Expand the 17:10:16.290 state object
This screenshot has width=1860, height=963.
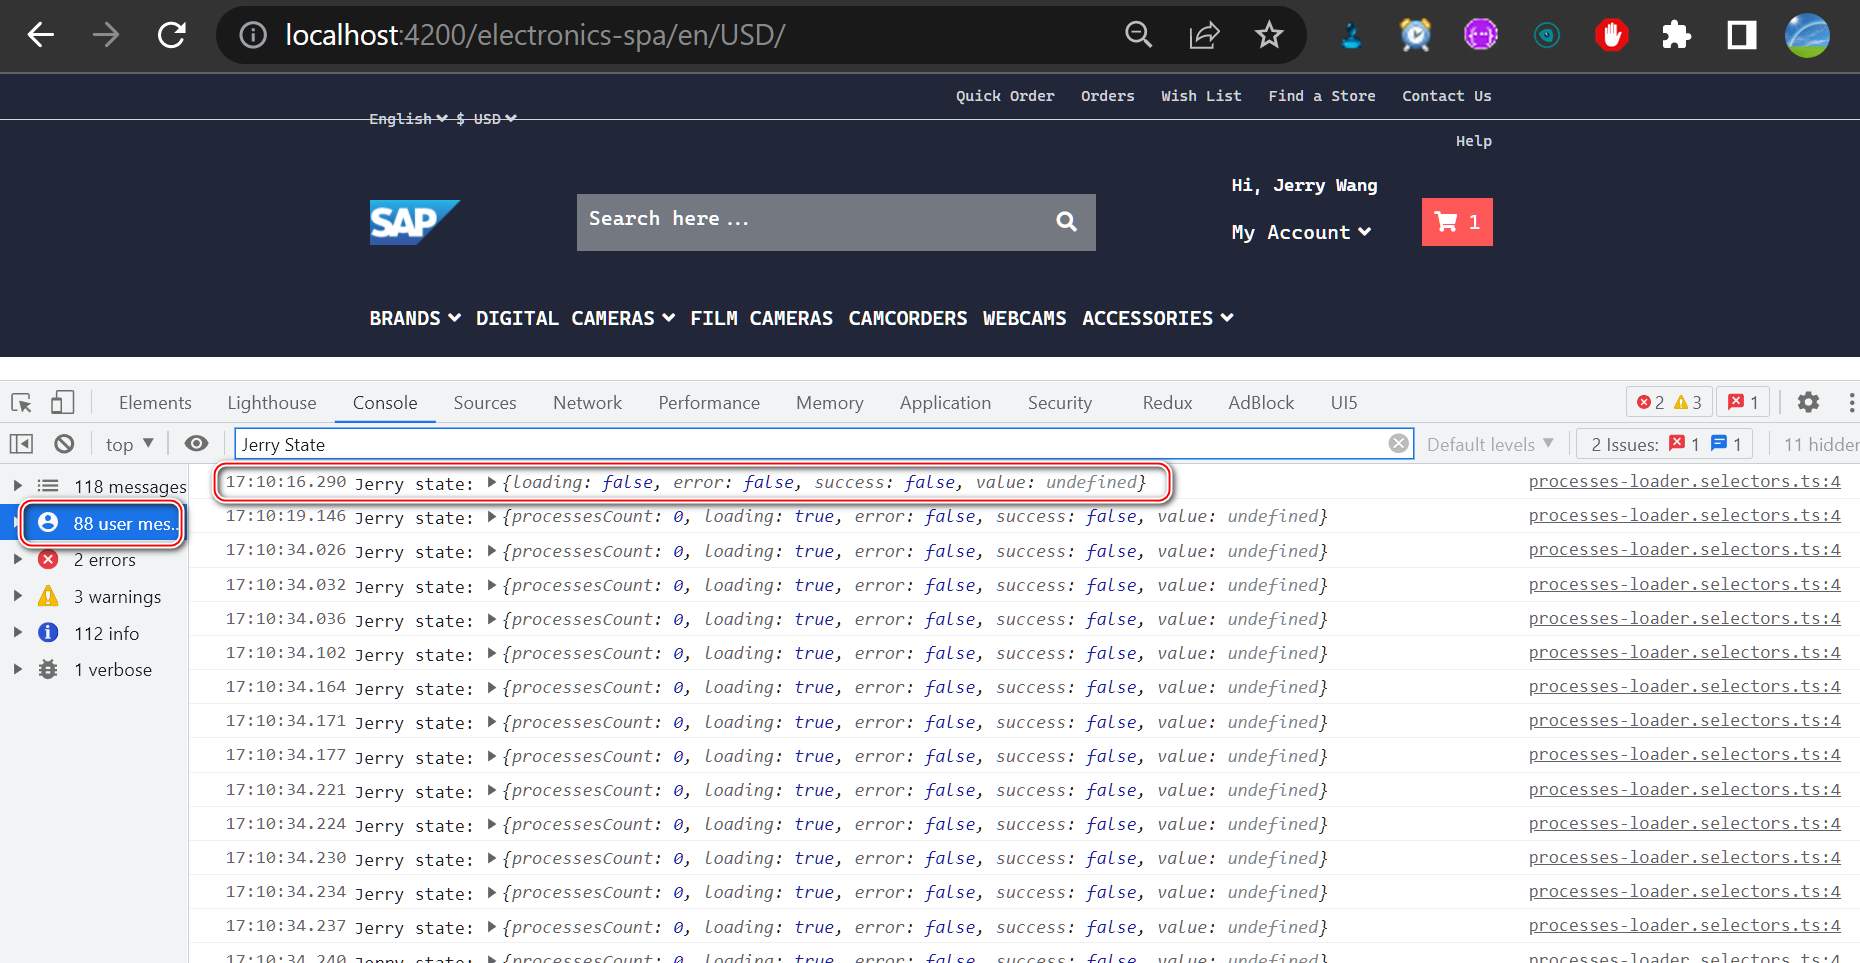492,482
